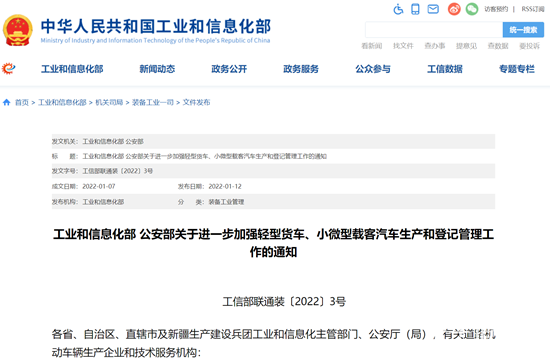
Task: Click the RSS订阅 link
Action: click(532, 9)
